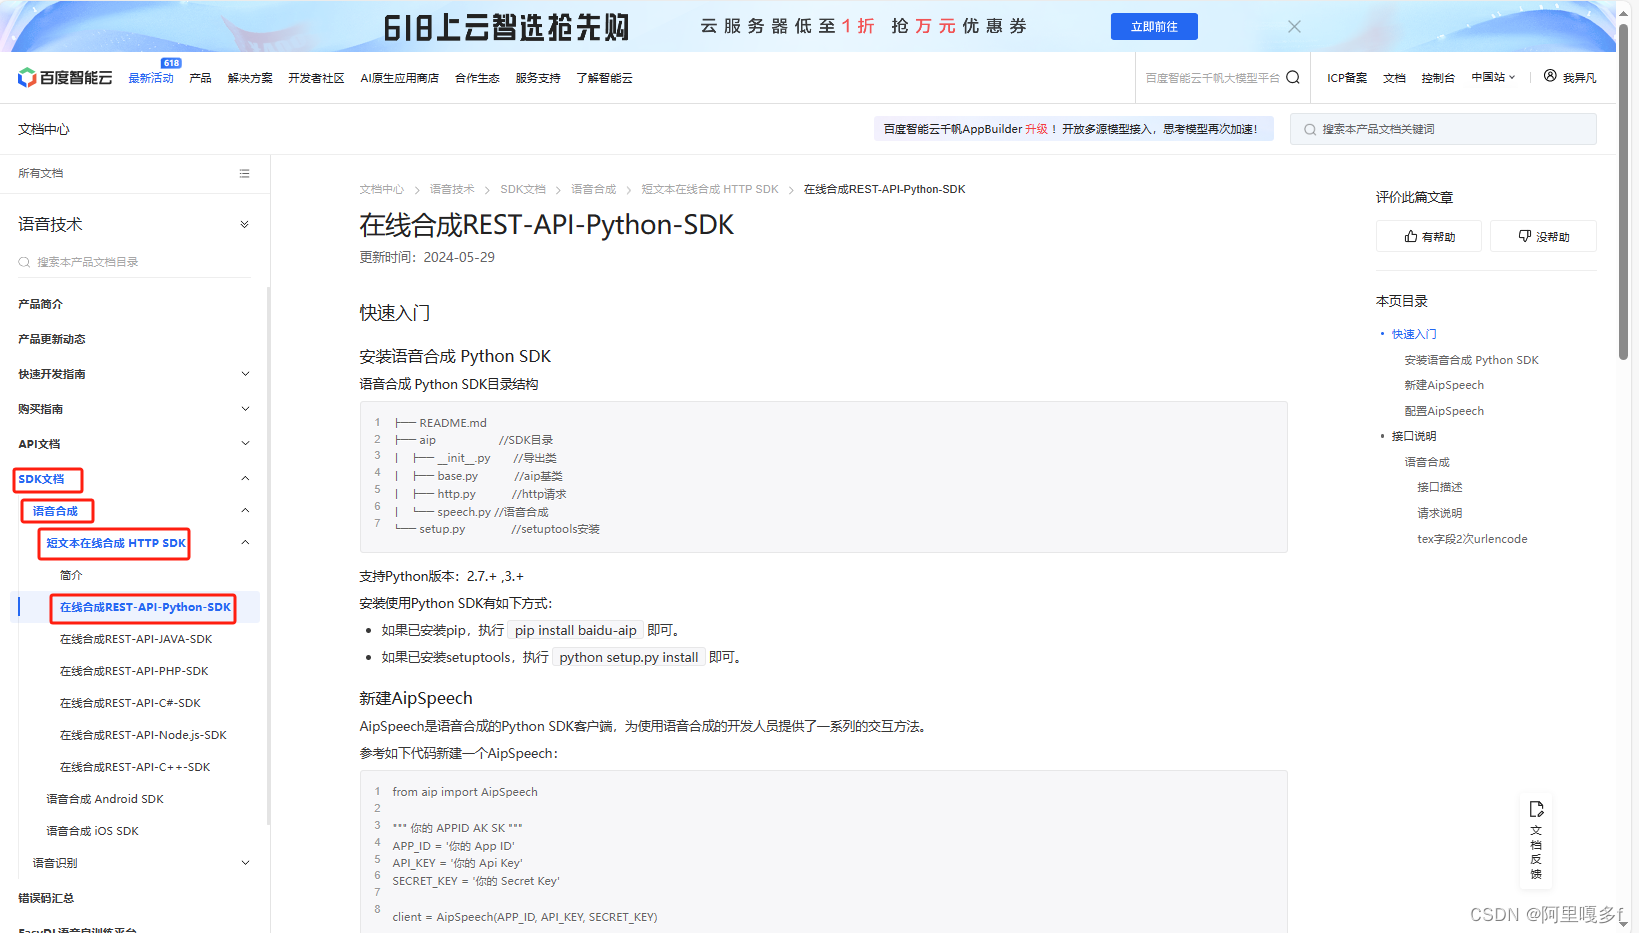Screen dimensions: 1639x933
Task: Click SDK文档 breadcrumb link
Action: tap(523, 189)
